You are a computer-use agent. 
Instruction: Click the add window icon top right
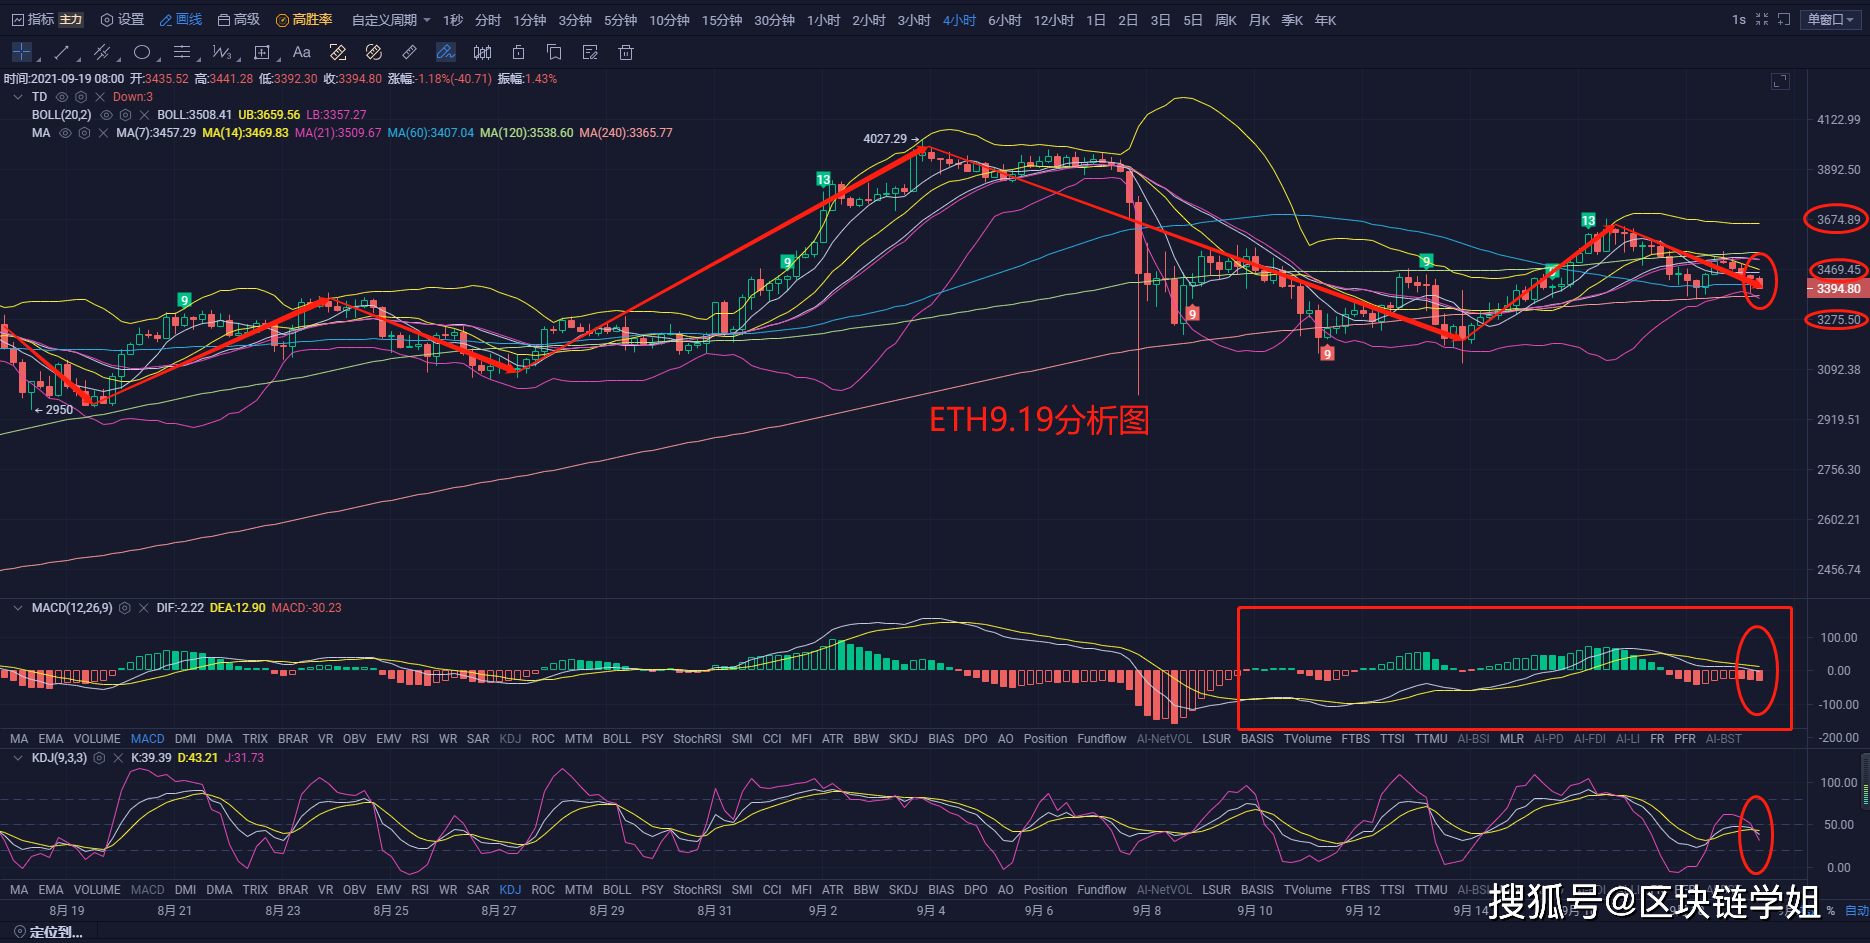click(1784, 19)
